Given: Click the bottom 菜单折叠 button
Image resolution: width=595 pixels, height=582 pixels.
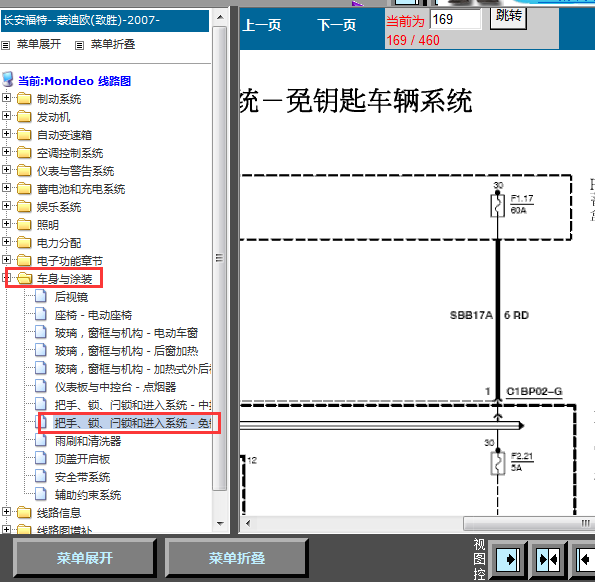Looking at the screenshot, I should pos(236,558).
